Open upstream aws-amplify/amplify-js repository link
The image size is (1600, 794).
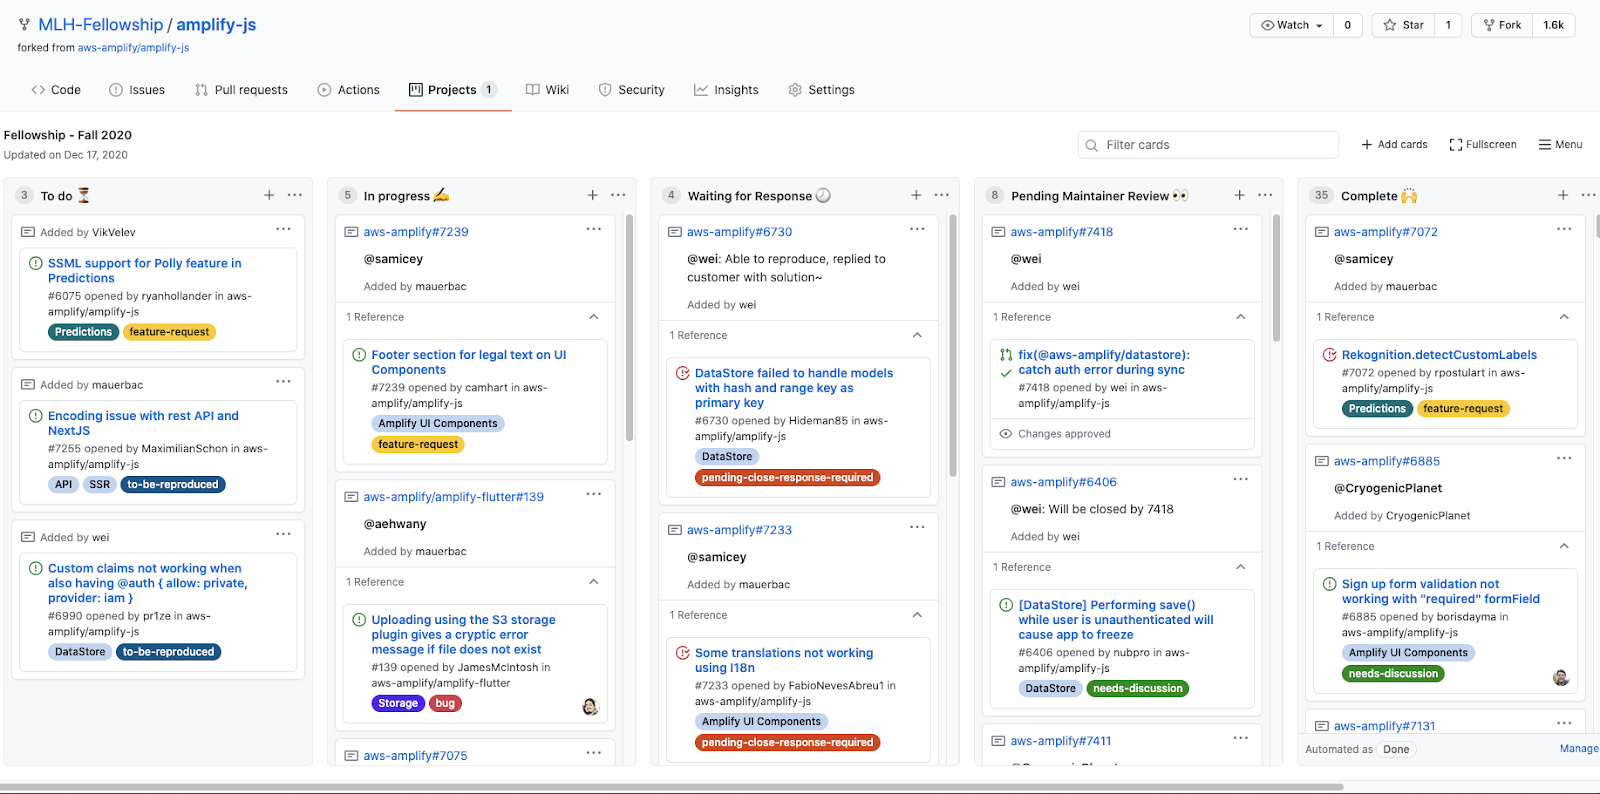[x=134, y=48]
